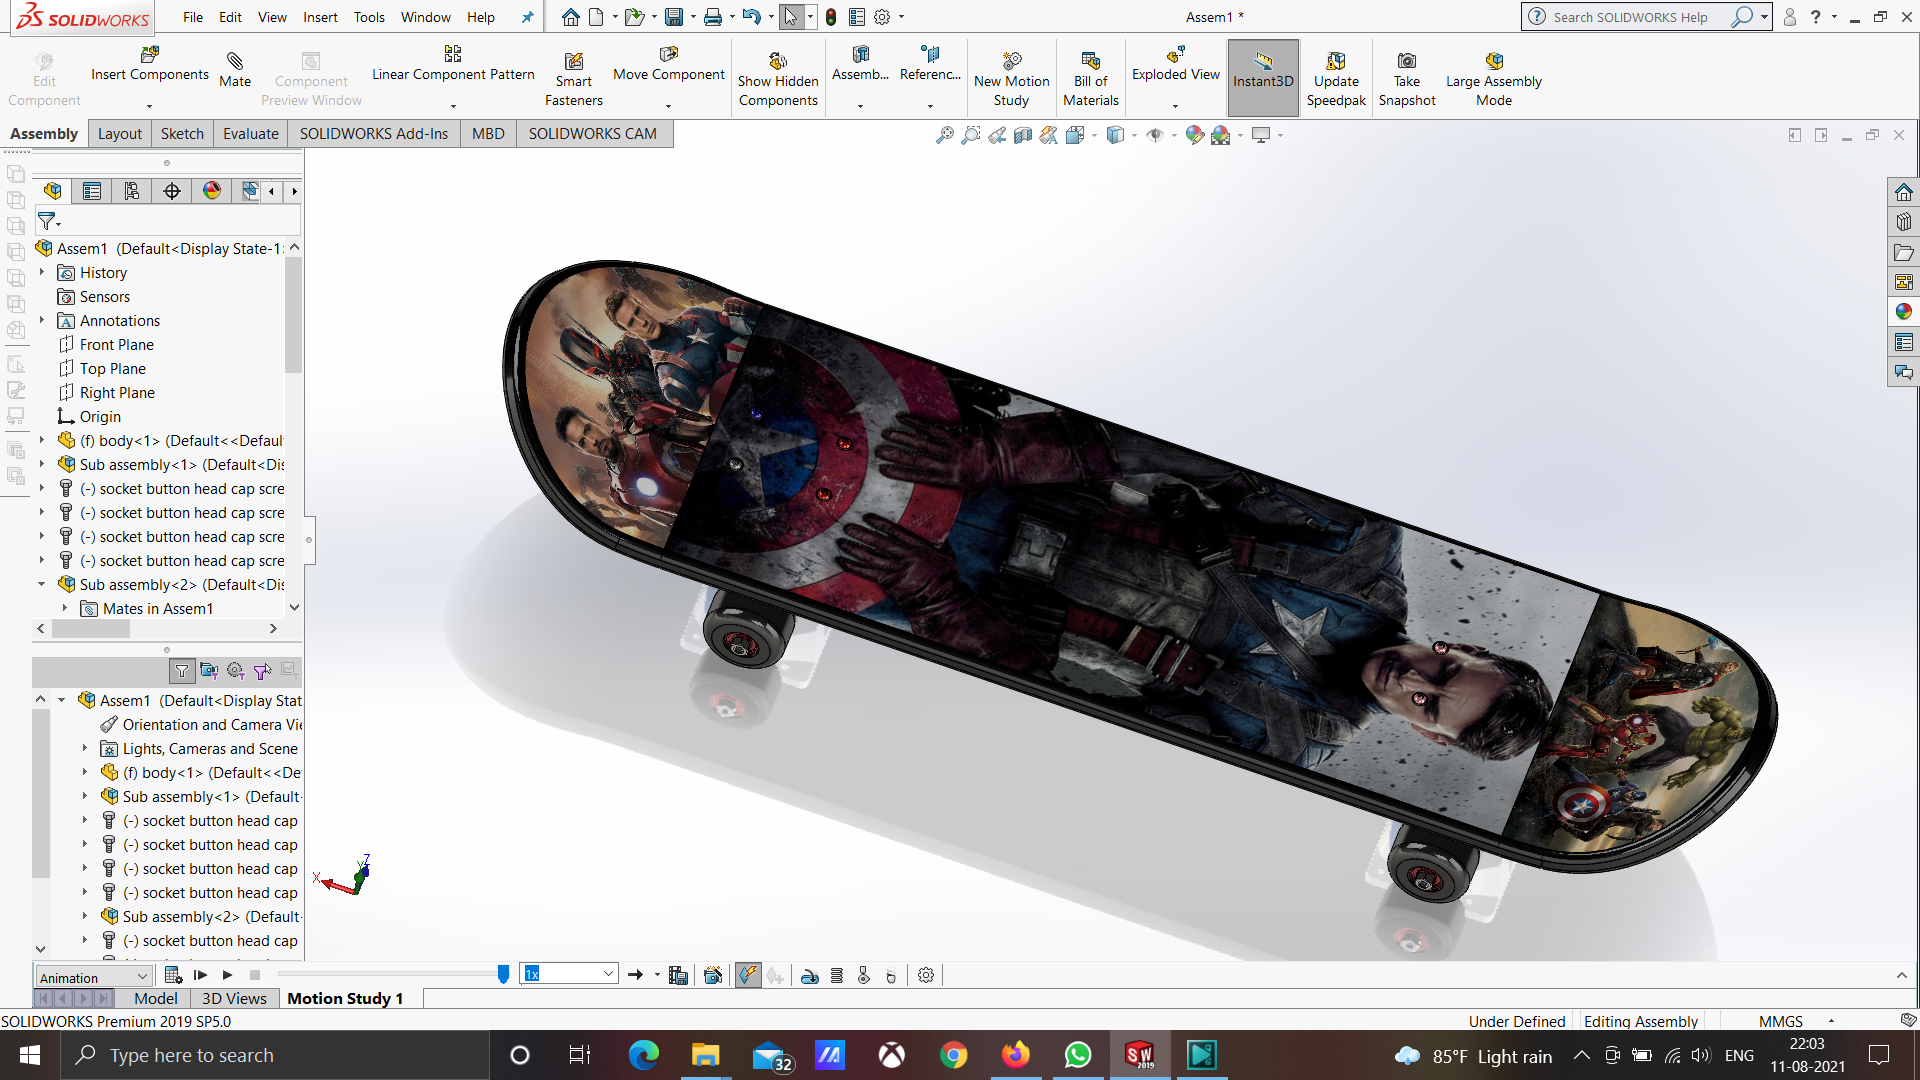Image resolution: width=1920 pixels, height=1080 pixels.
Task: Open the File Explorer task pane folder icon
Action: pyautogui.click(x=1903, y=252)
